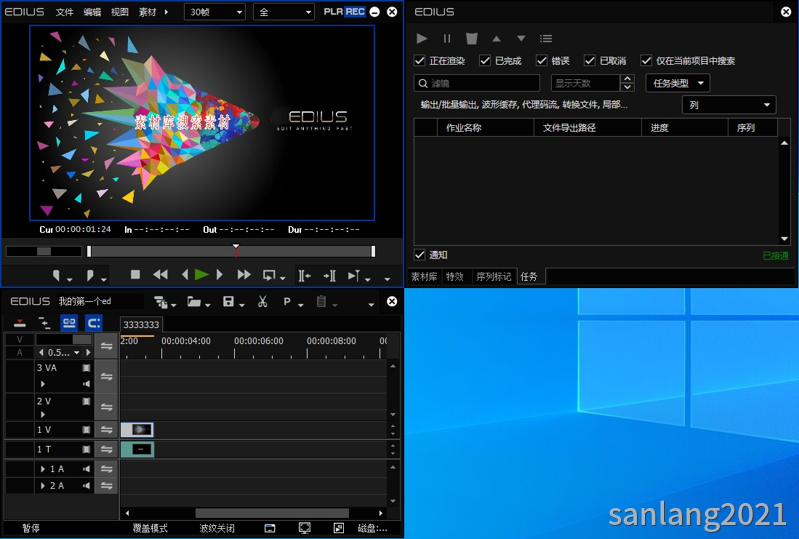799x539 pixels.
Task: Open the 列 dropdown
Action: point(729,105)
